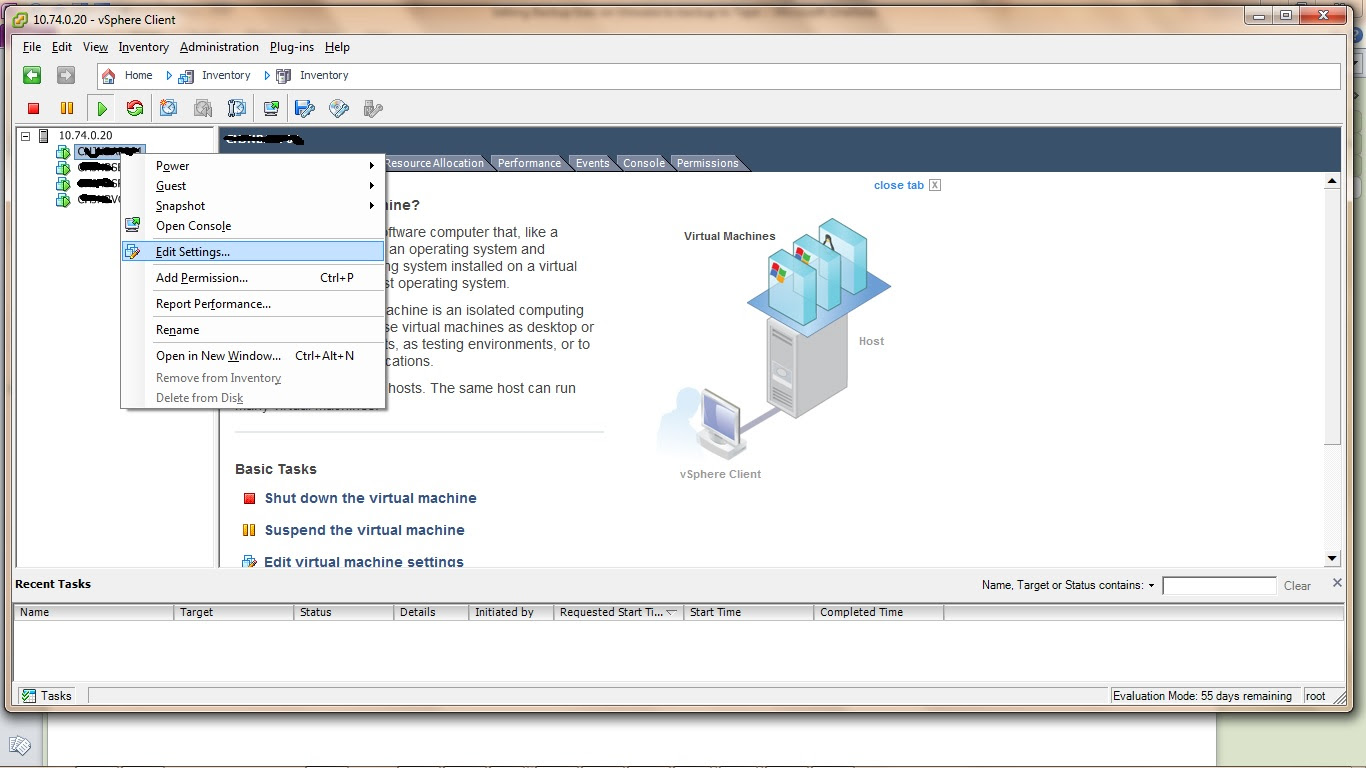Open the Snapshot Manager toolbar icon
1366x768 pixels.
click(x=237, y=108)
